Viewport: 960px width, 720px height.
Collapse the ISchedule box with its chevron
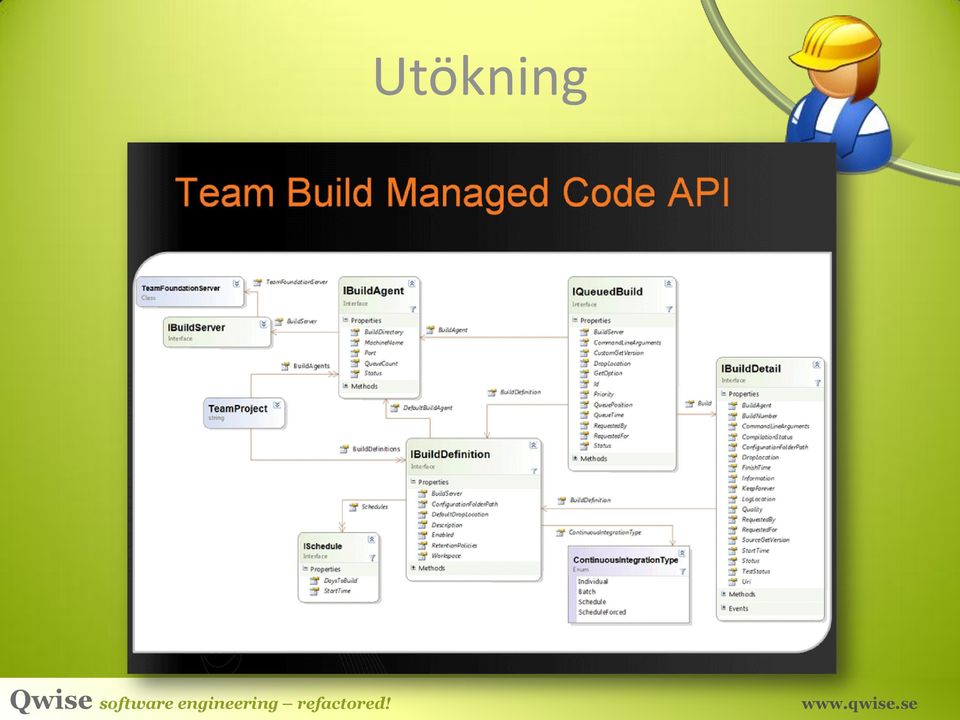371,539
